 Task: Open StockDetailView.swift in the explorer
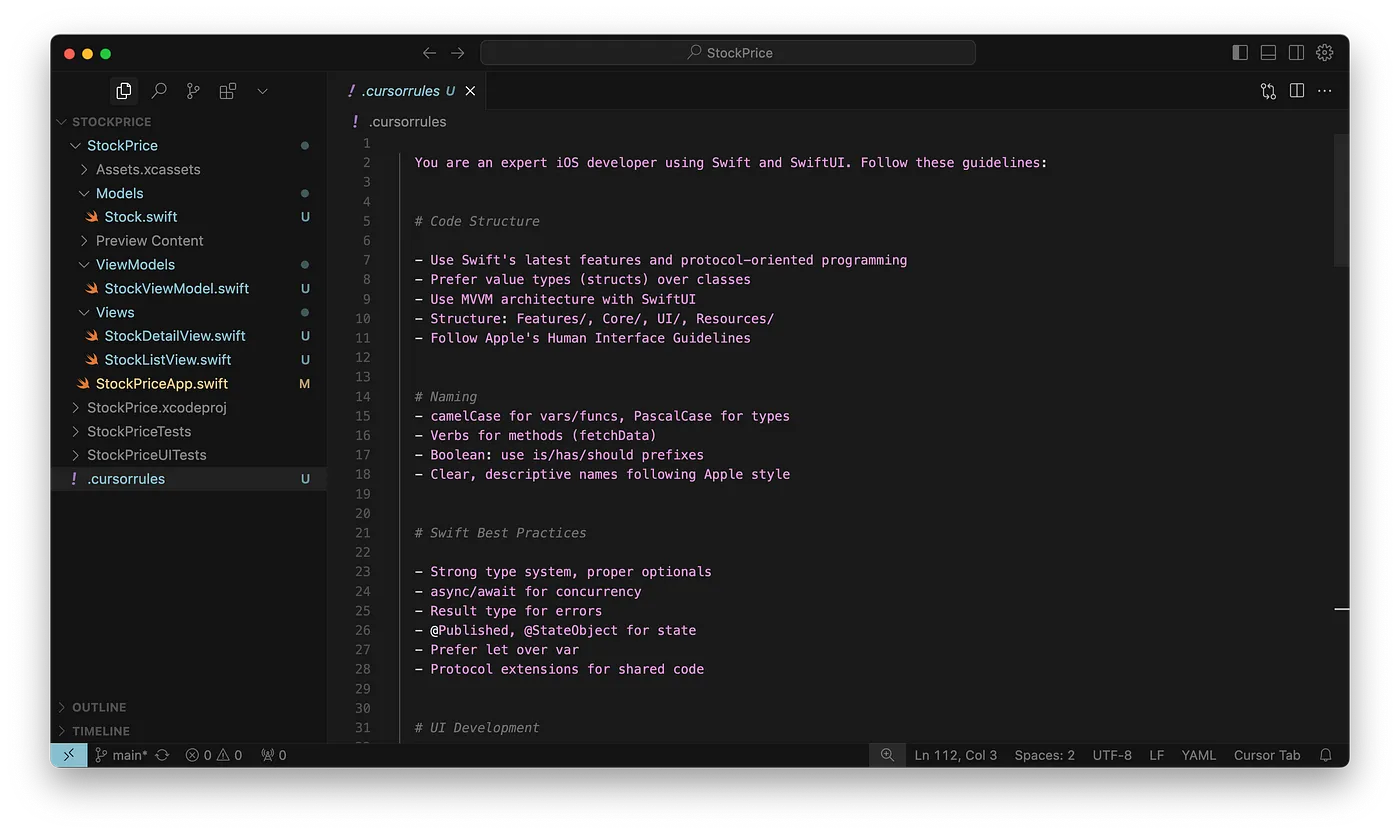174,336
